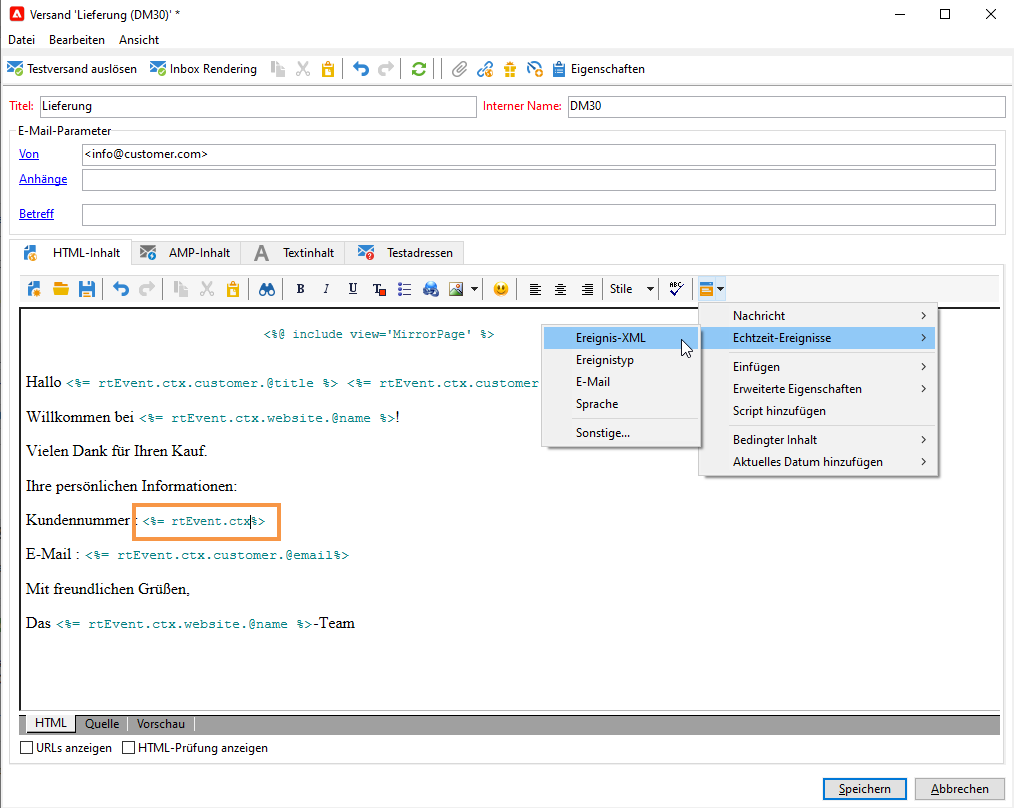Expand Erweiterte Eigenschaften submenu
1014x808 pixels.
819,389
